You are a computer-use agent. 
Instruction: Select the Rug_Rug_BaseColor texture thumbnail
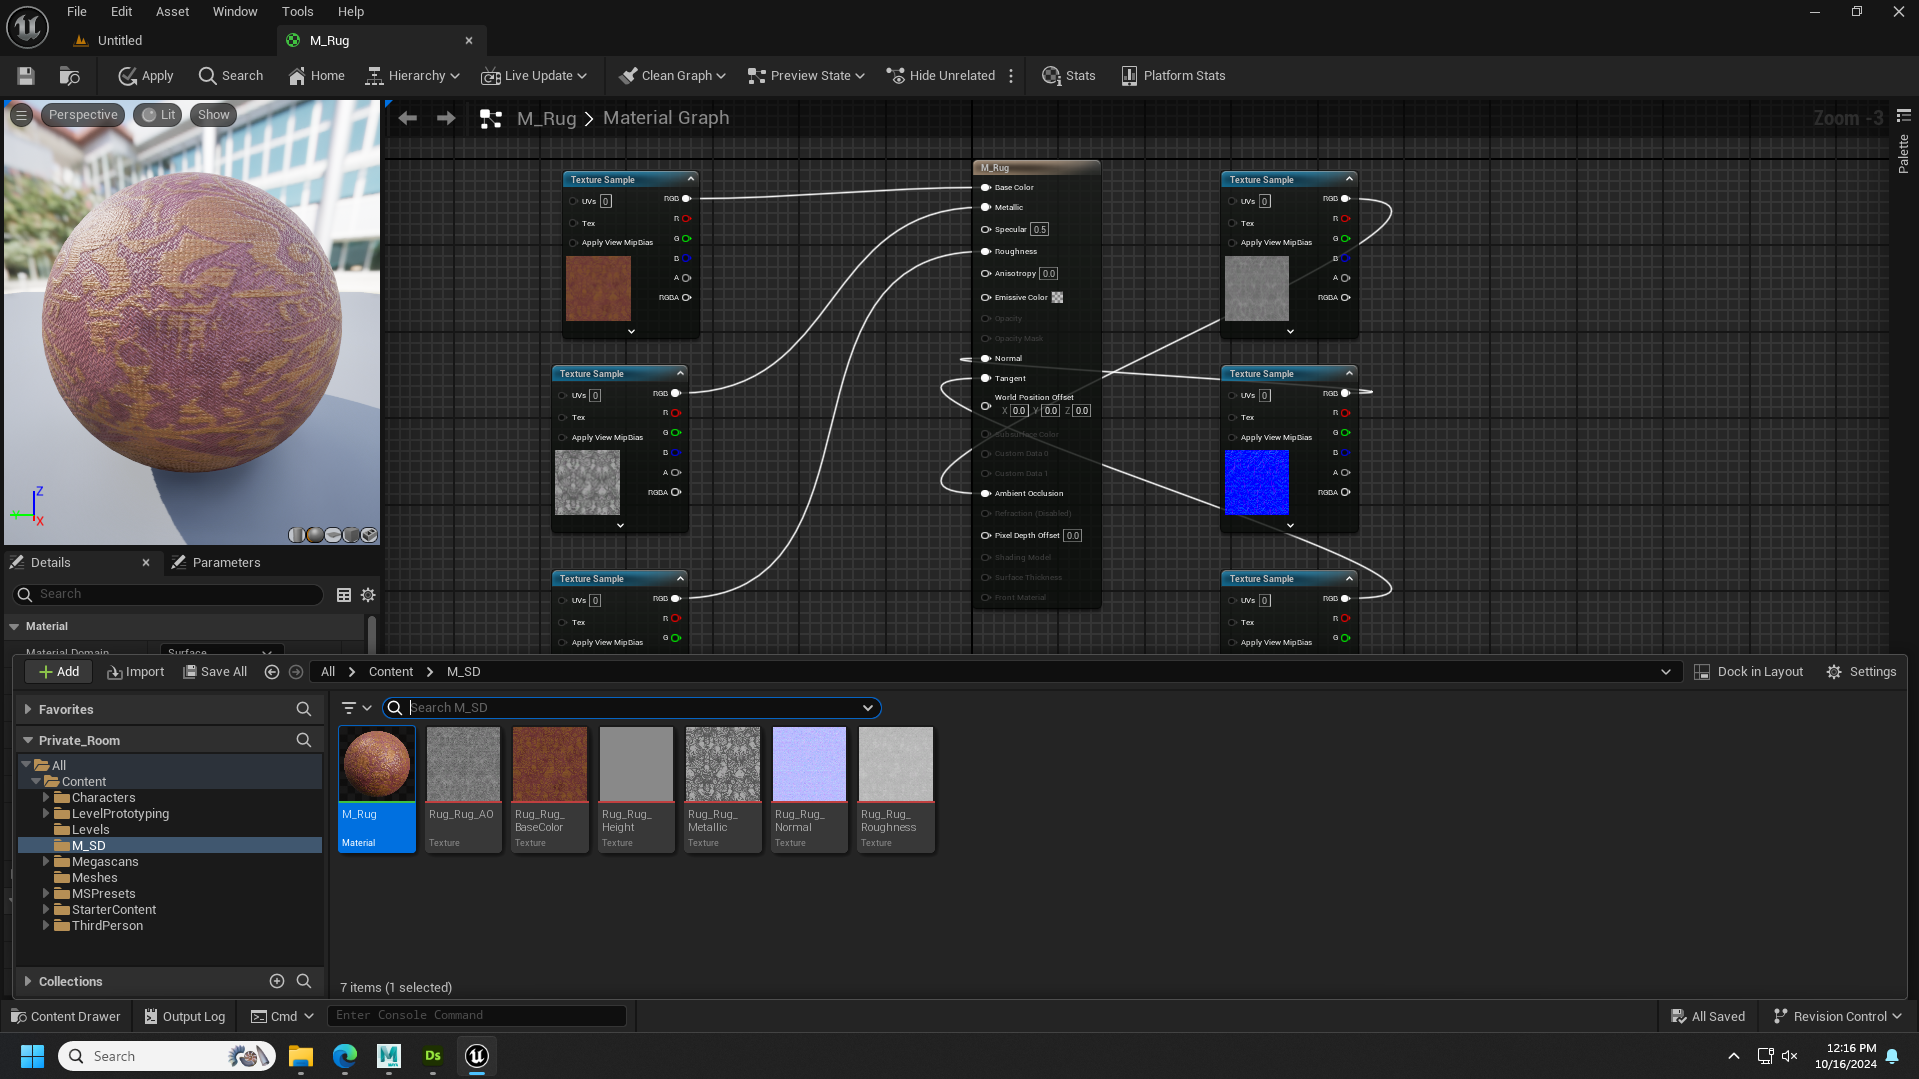click(x=550, y=765)
